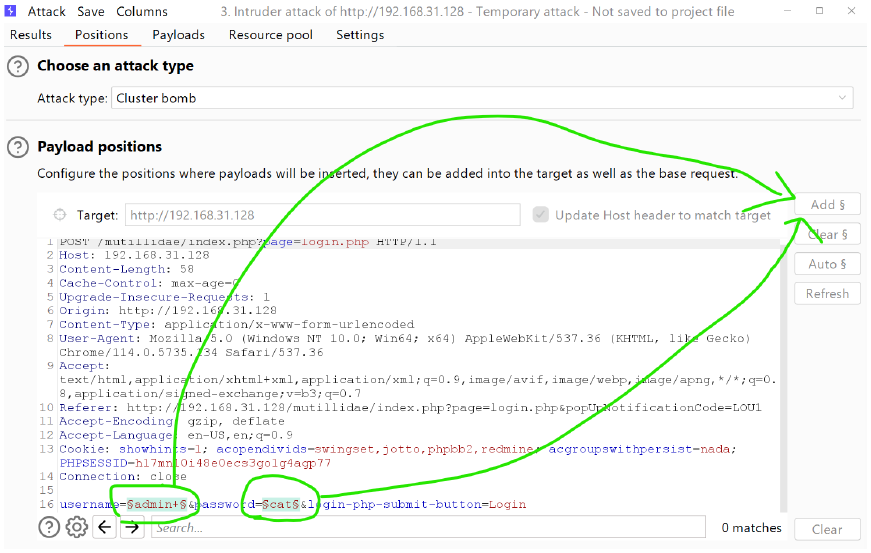
Task: Click the Burp Suite lightning logo icon
Action: [10, 11]
